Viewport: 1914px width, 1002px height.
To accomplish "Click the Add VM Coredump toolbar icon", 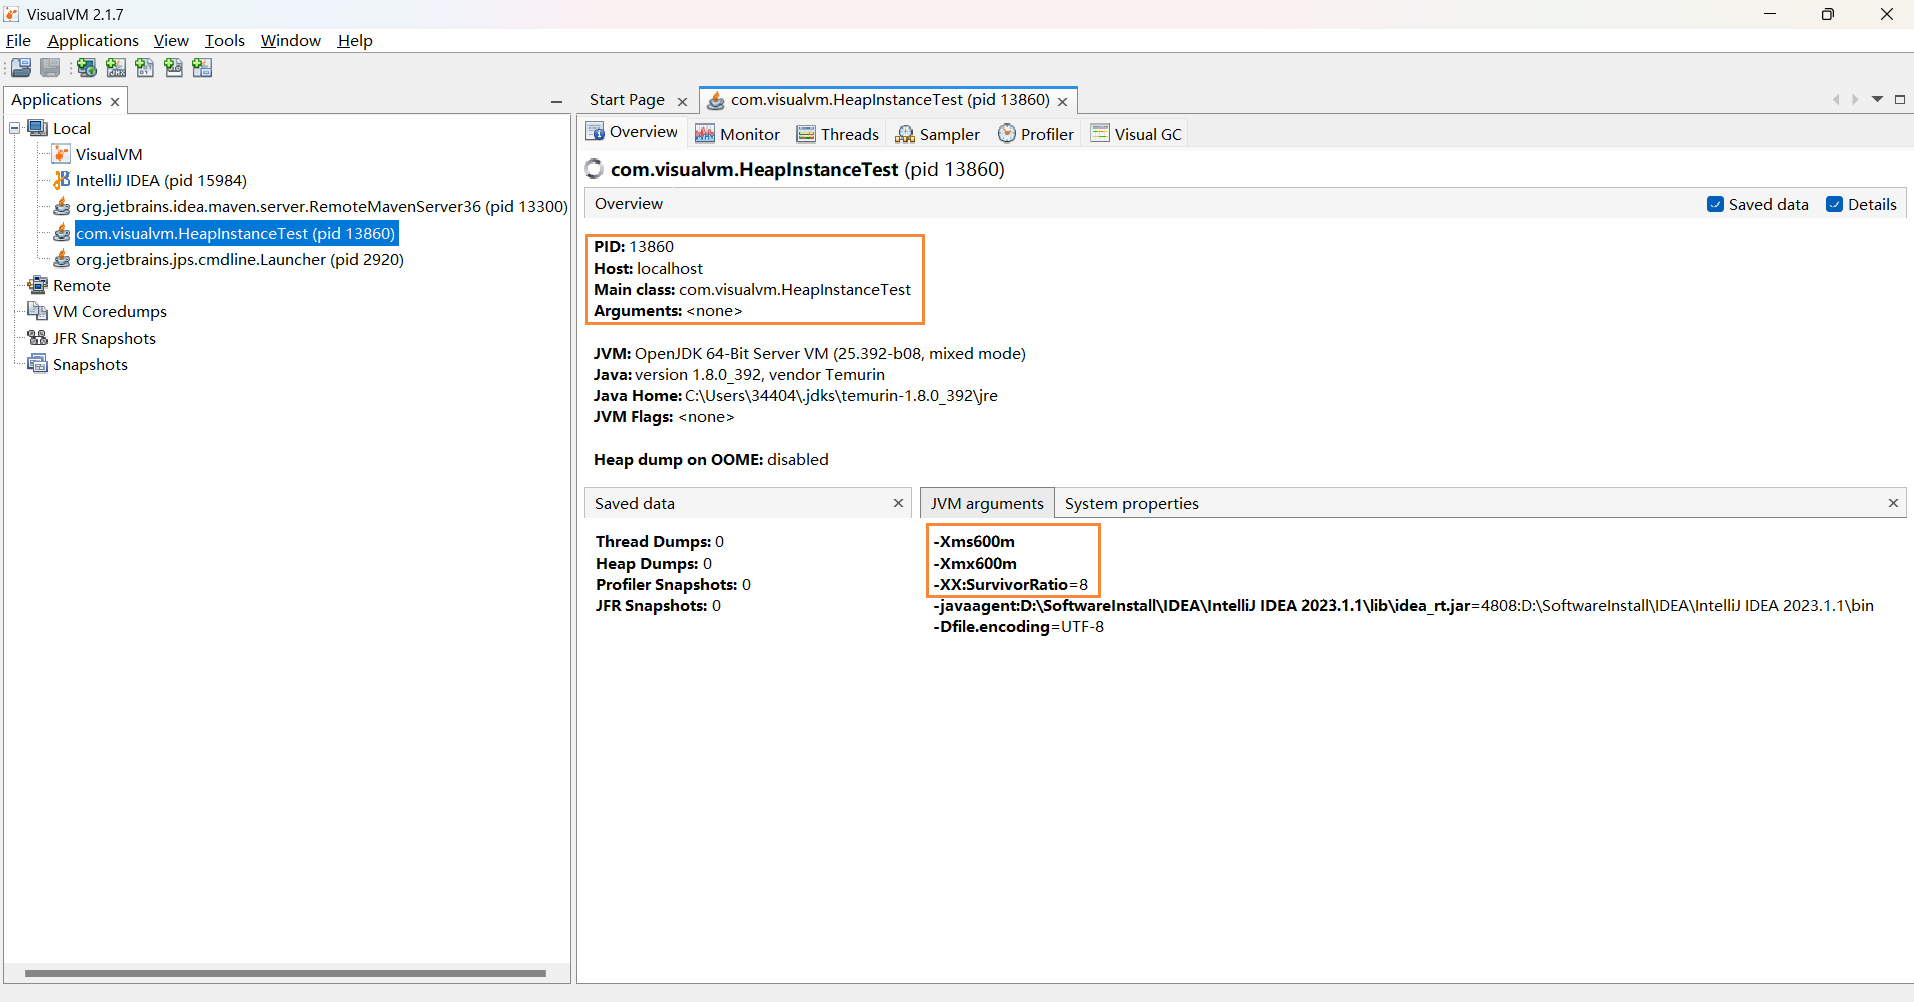I will click(145, 68).
